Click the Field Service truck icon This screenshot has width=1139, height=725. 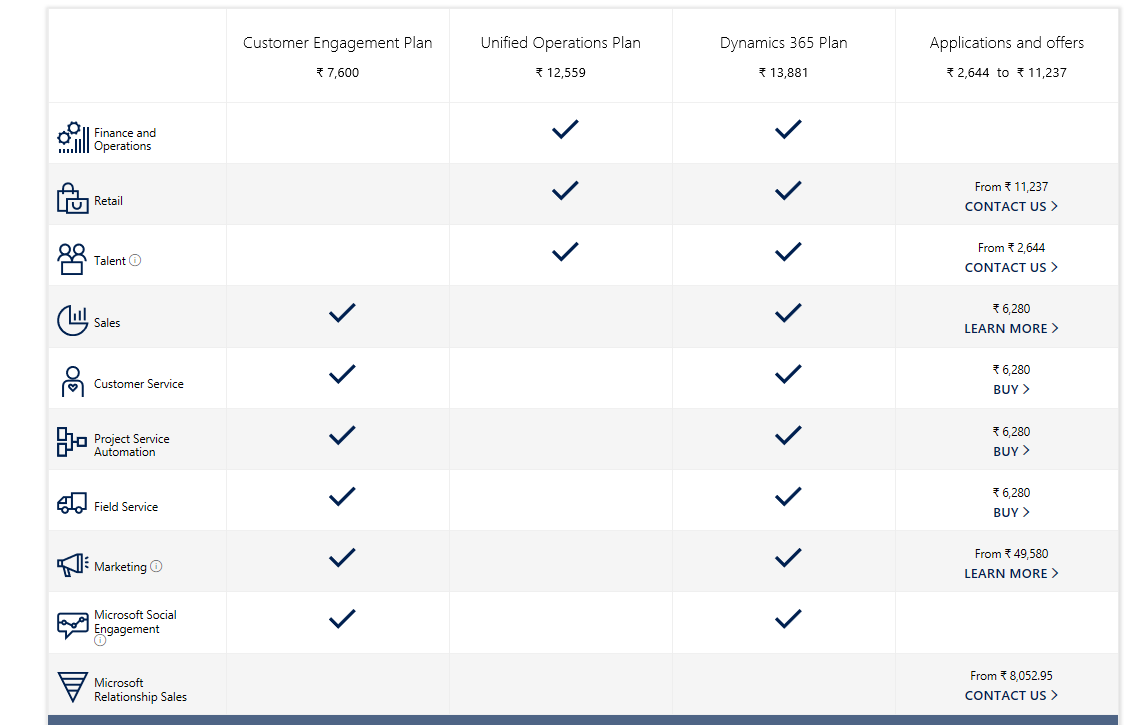coord(72,504)
